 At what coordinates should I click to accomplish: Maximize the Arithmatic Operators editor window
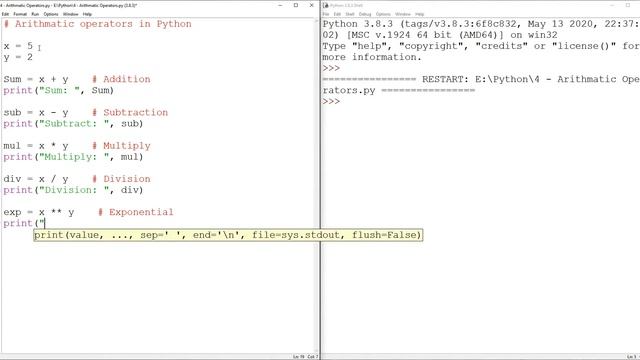[x=296, y=5]
